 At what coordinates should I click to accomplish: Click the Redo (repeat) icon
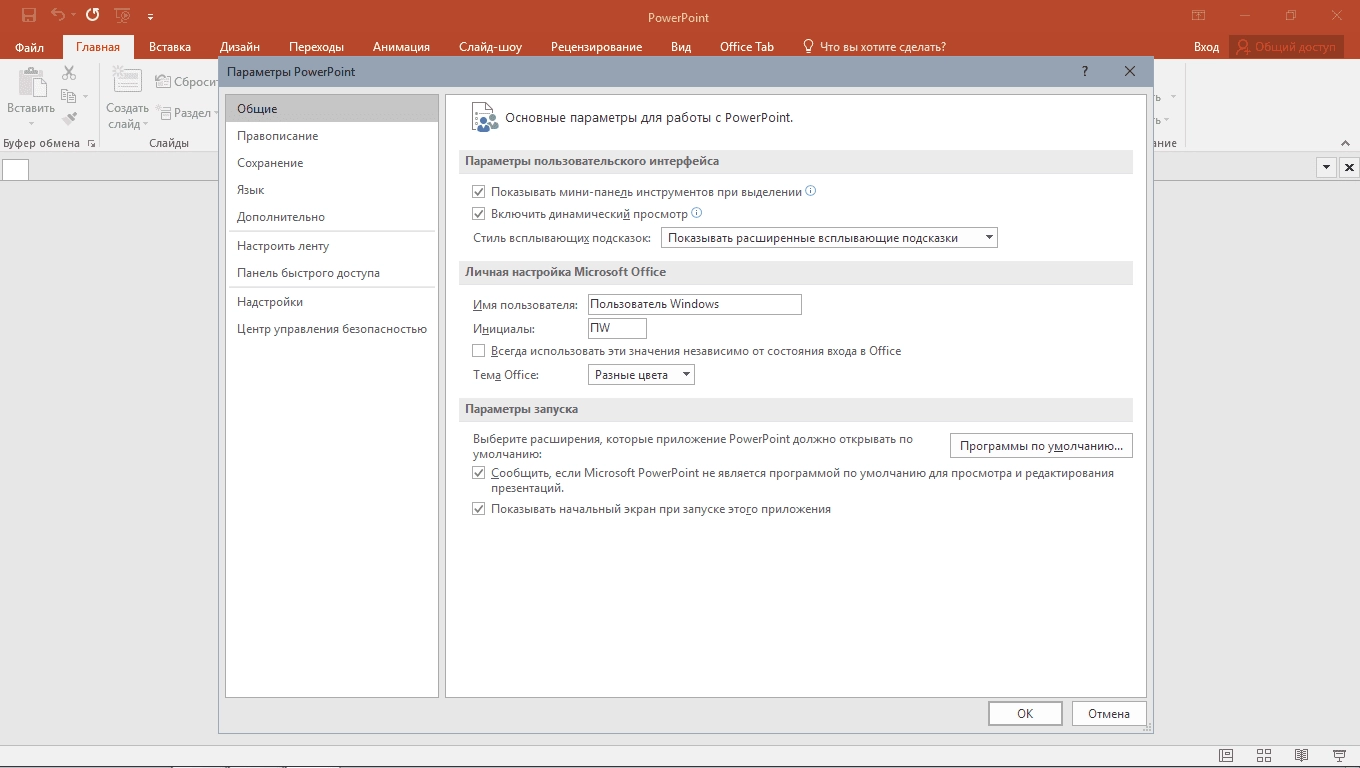(92, 15)
